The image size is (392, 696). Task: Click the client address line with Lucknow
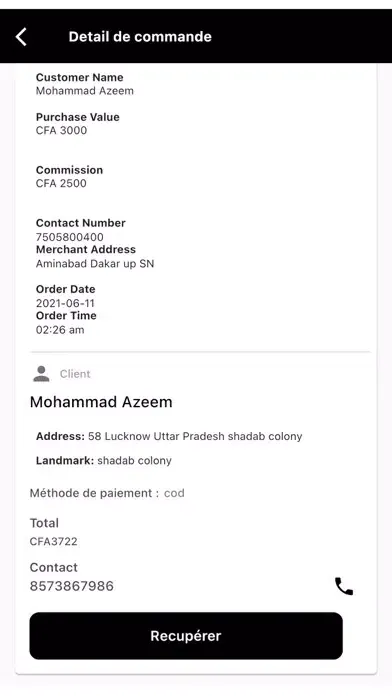pos(169,436)
